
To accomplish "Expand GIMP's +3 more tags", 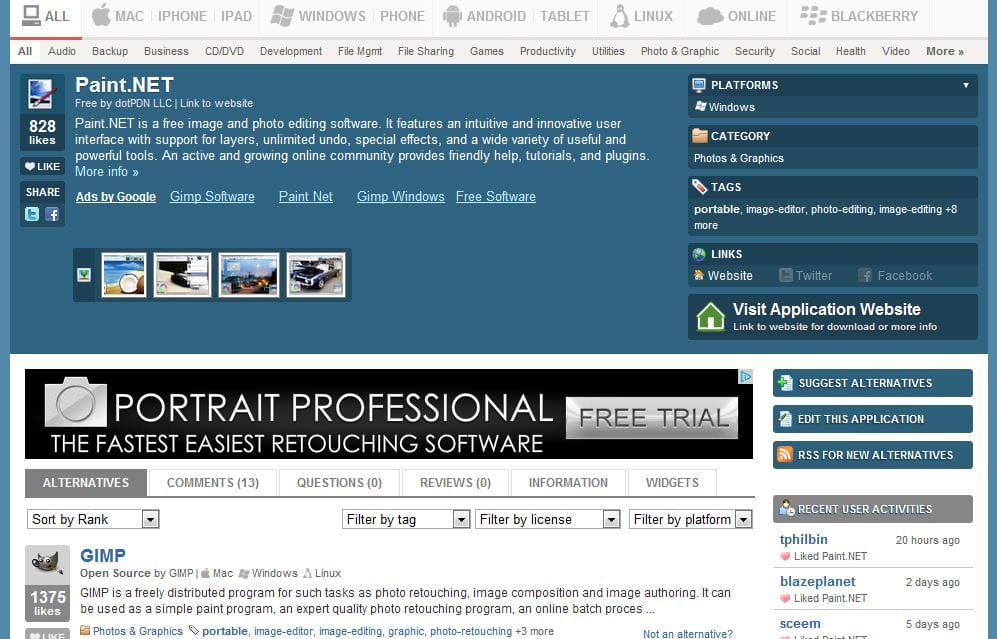I will 534,631.
